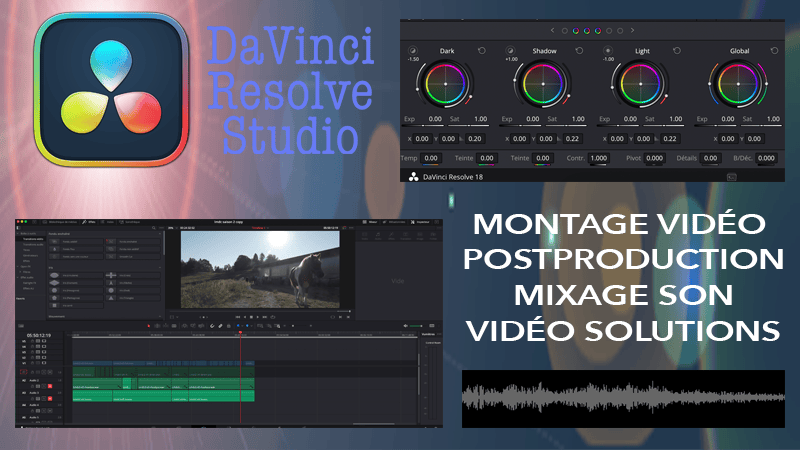Click the stop button under viewer
Screen dimensions: 800x450
click(x=251, y=317)
